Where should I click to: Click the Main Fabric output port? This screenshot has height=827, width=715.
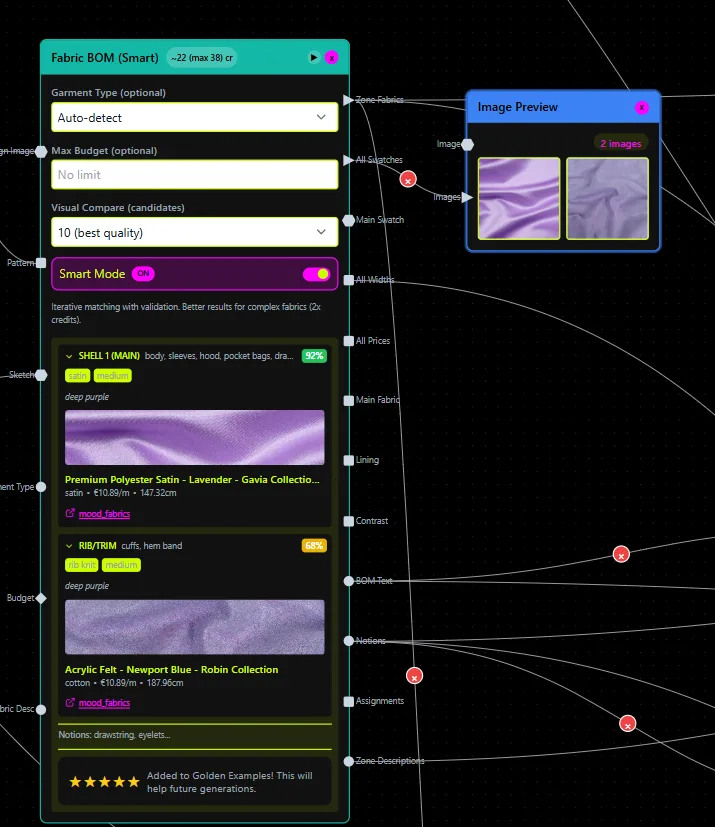click(x=349, y=400)
